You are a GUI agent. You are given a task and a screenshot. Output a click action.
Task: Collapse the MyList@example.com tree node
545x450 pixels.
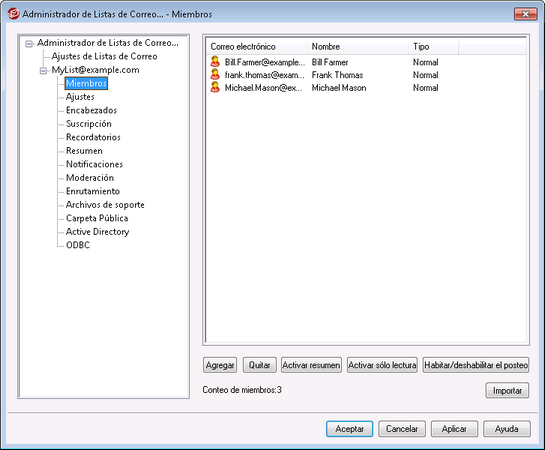[x=43, y=71]
